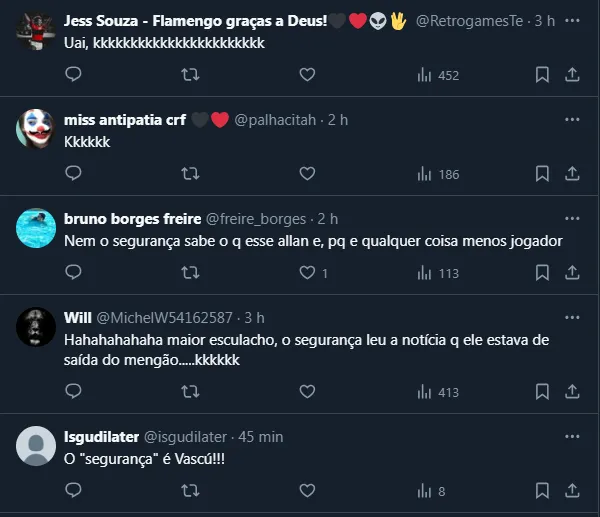Open view count on Will's tweet
This screenshot has width=600, height=517.
pyautogui.click(x=437, y=392)
